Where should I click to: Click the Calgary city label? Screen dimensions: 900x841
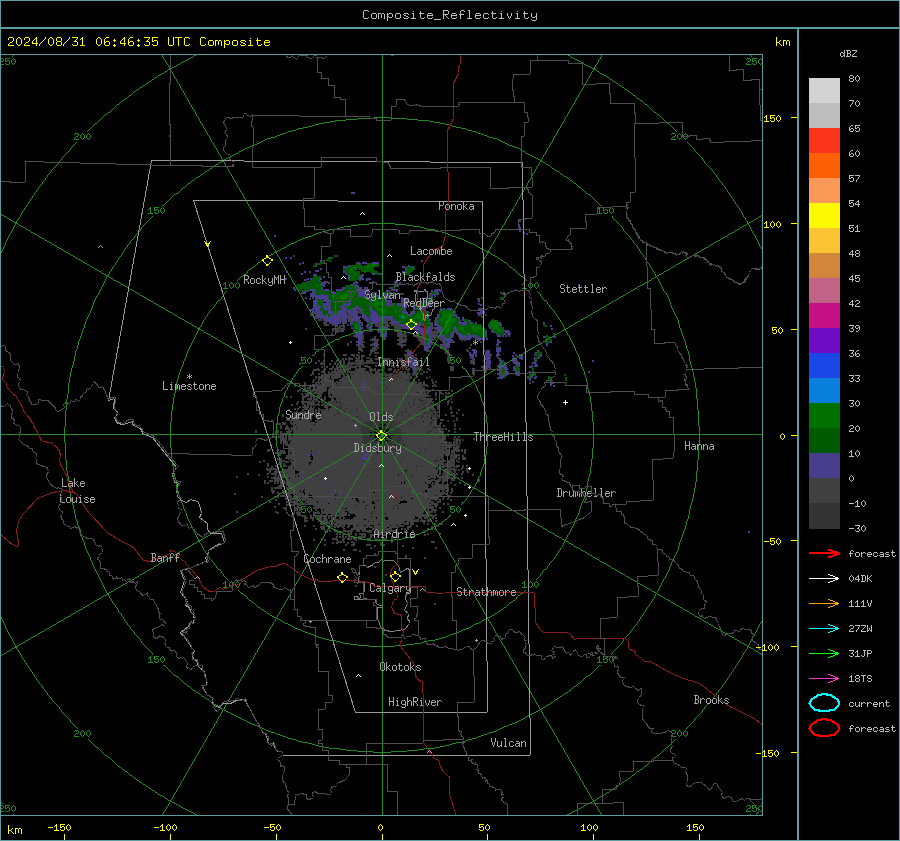390,588
